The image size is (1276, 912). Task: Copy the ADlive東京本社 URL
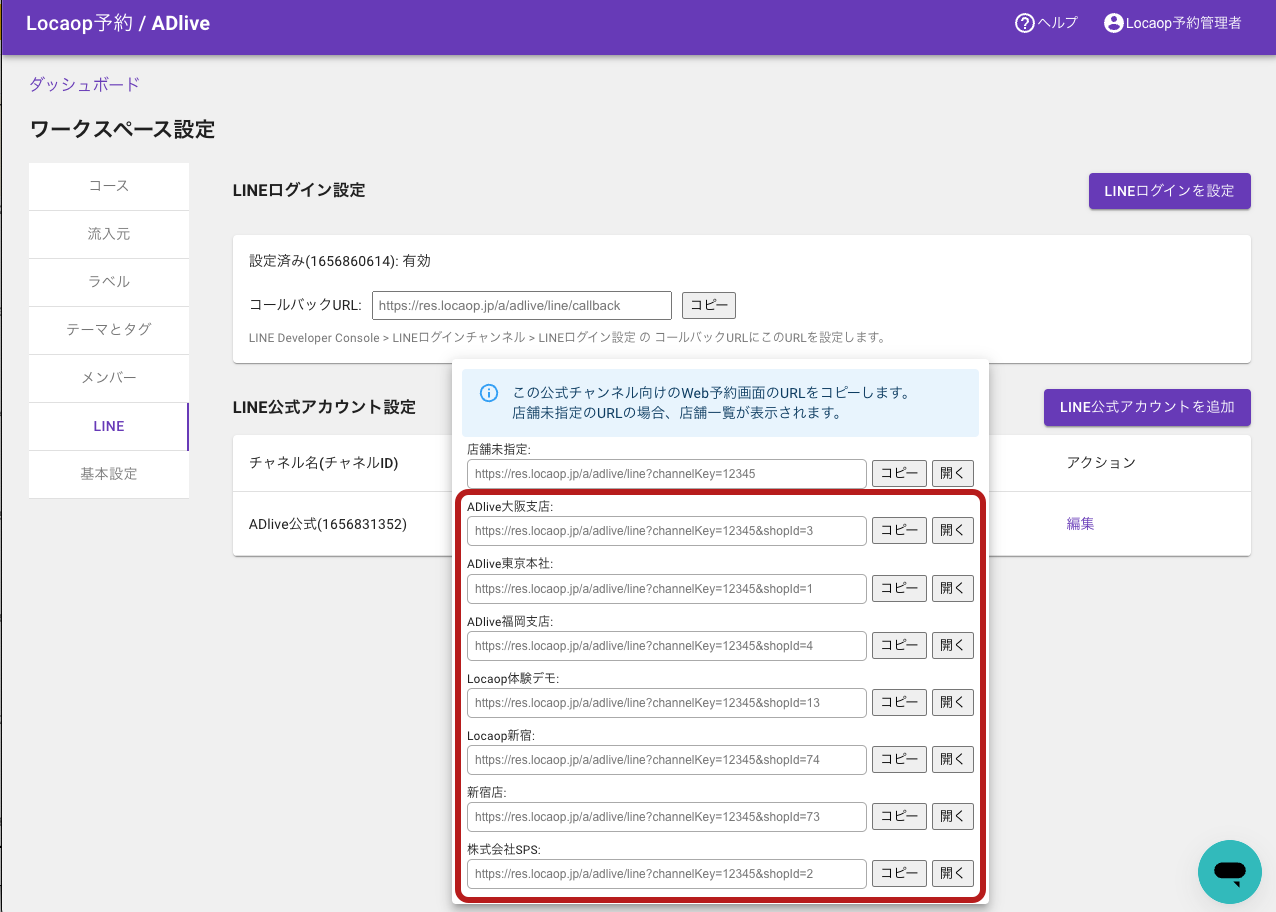point(899,589)
